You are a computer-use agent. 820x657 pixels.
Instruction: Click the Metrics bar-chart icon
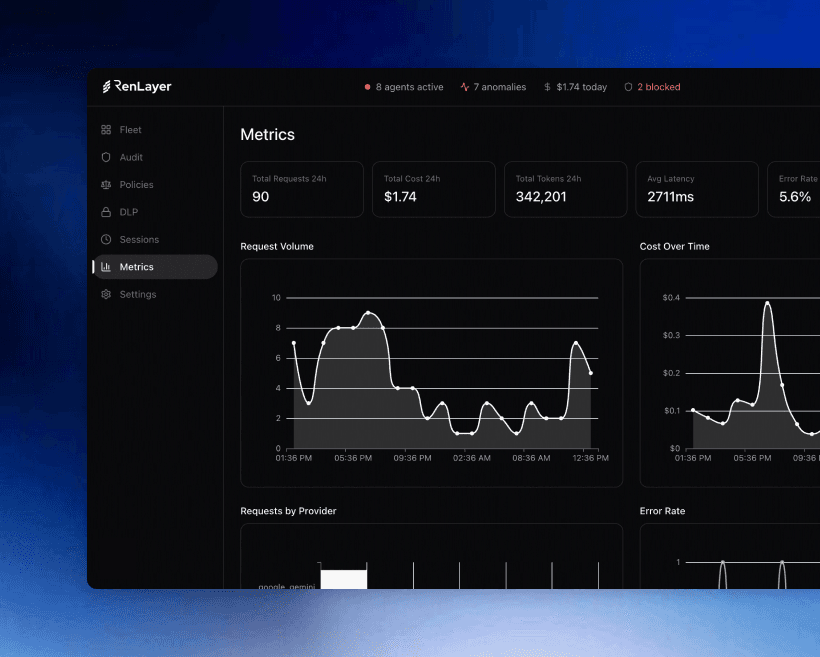tap(105, 266)
